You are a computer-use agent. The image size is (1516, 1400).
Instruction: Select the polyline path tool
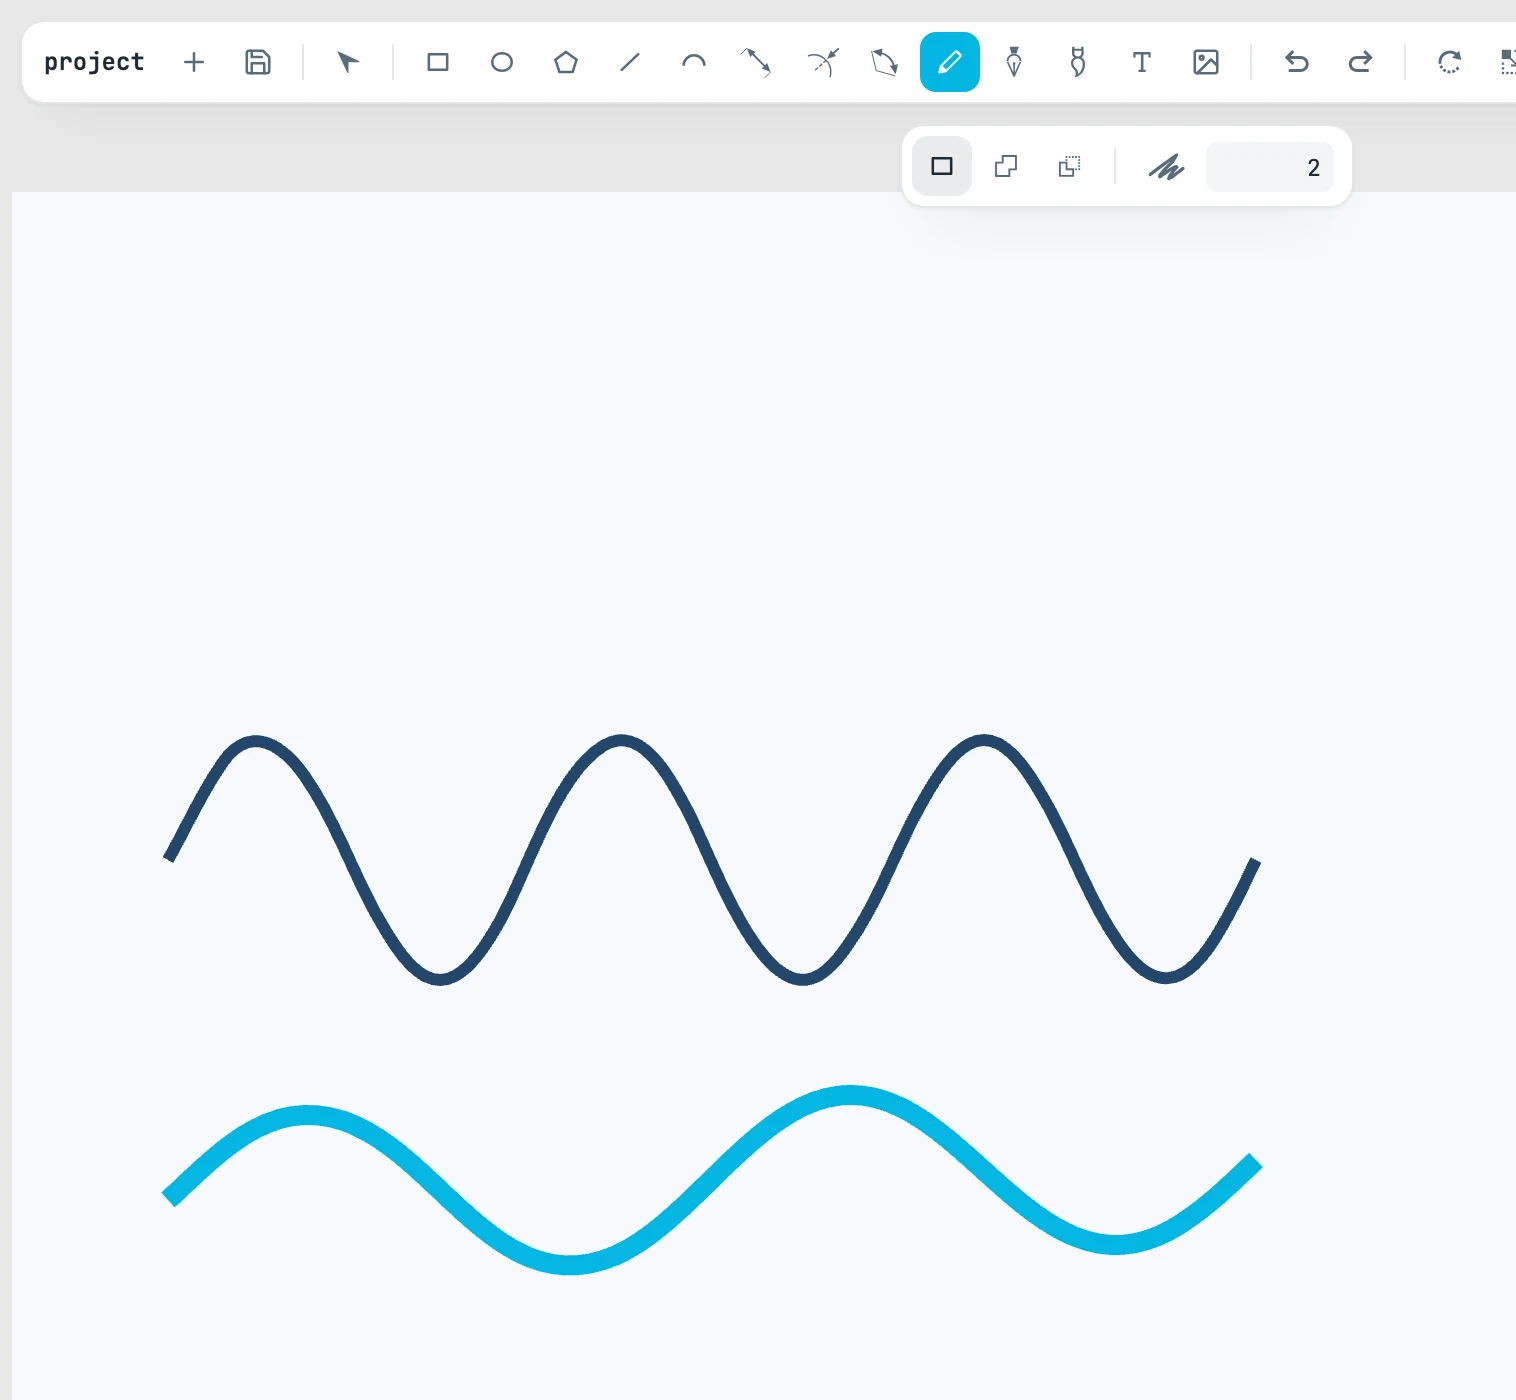(885, 62)
